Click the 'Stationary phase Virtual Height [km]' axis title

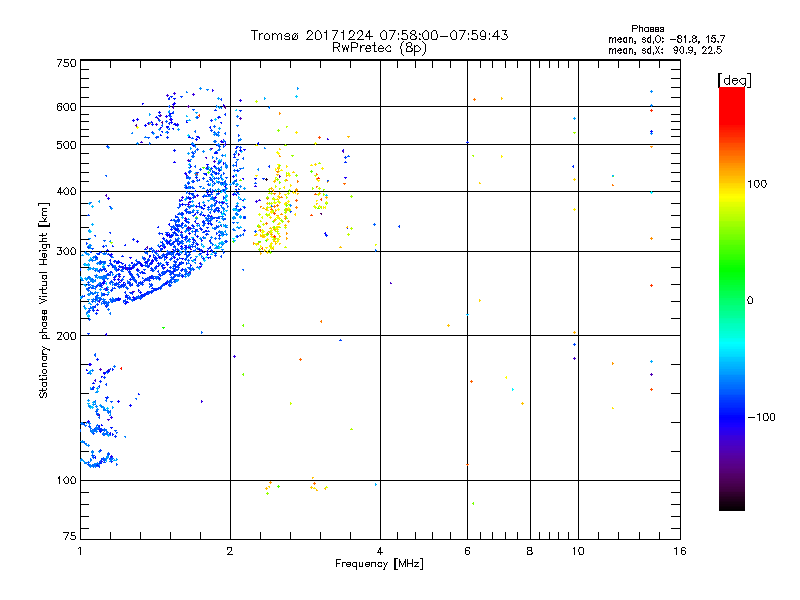click(44, 300)
